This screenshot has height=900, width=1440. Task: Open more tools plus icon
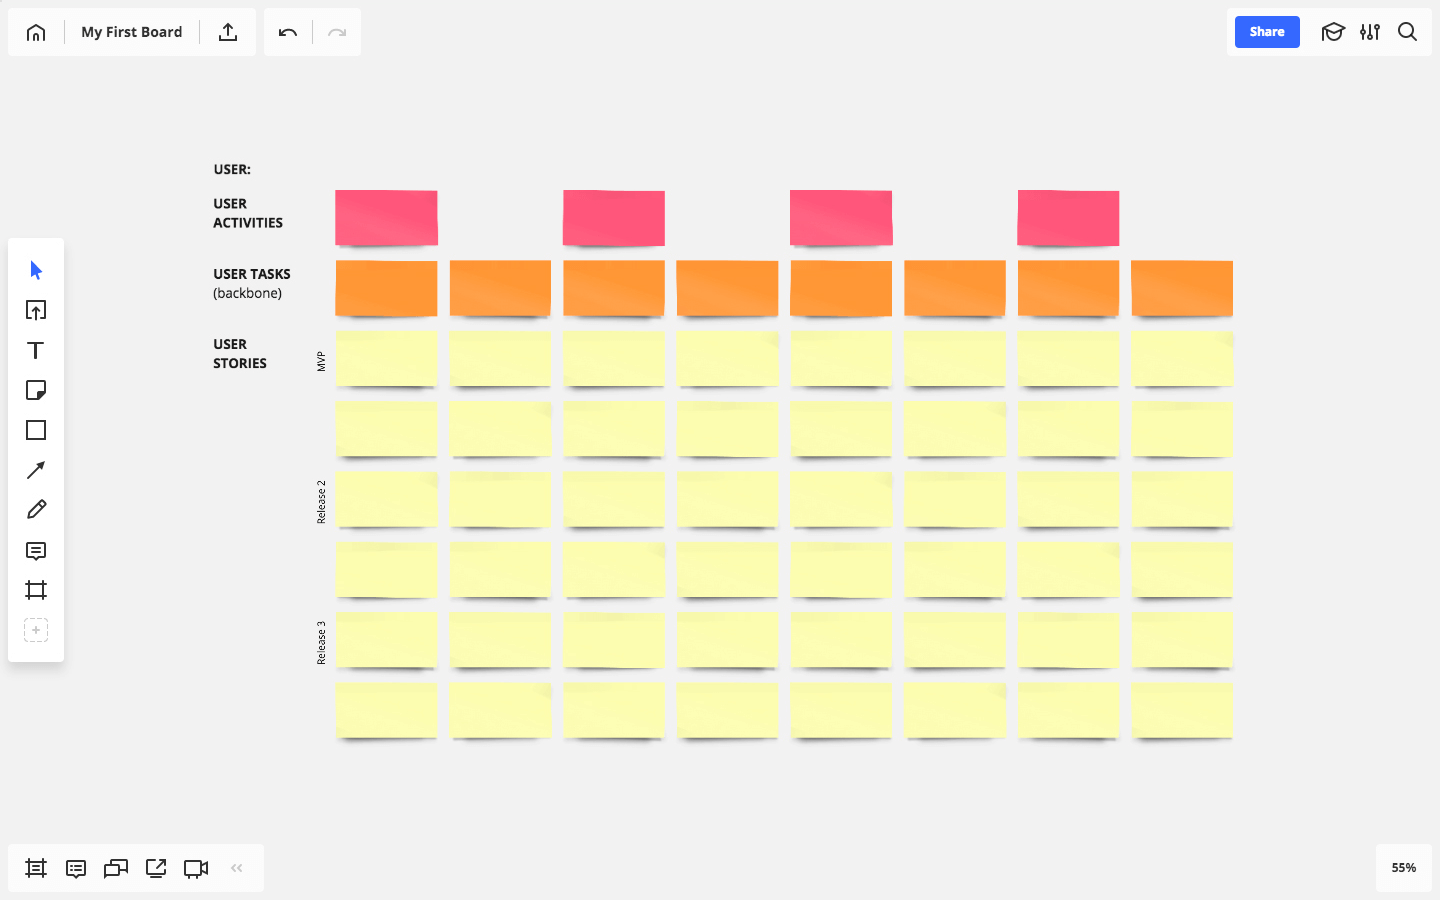[36, 630]
